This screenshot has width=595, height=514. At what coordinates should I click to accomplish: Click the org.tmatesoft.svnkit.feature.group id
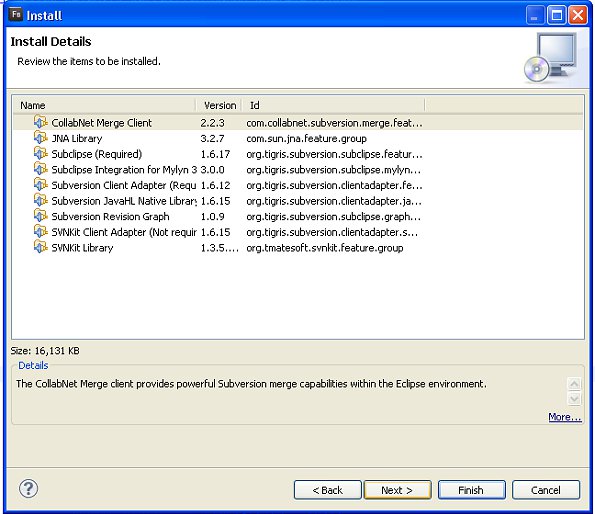(x=324, y=248)
